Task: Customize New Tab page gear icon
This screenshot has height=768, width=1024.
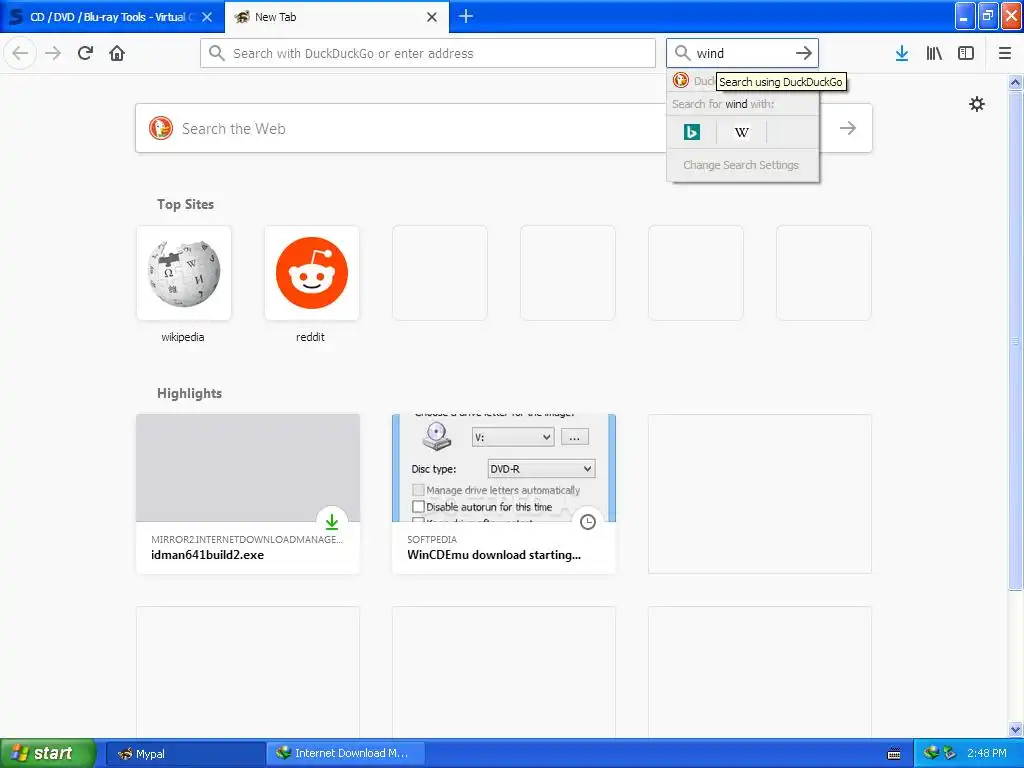Action: coord(976,104)
